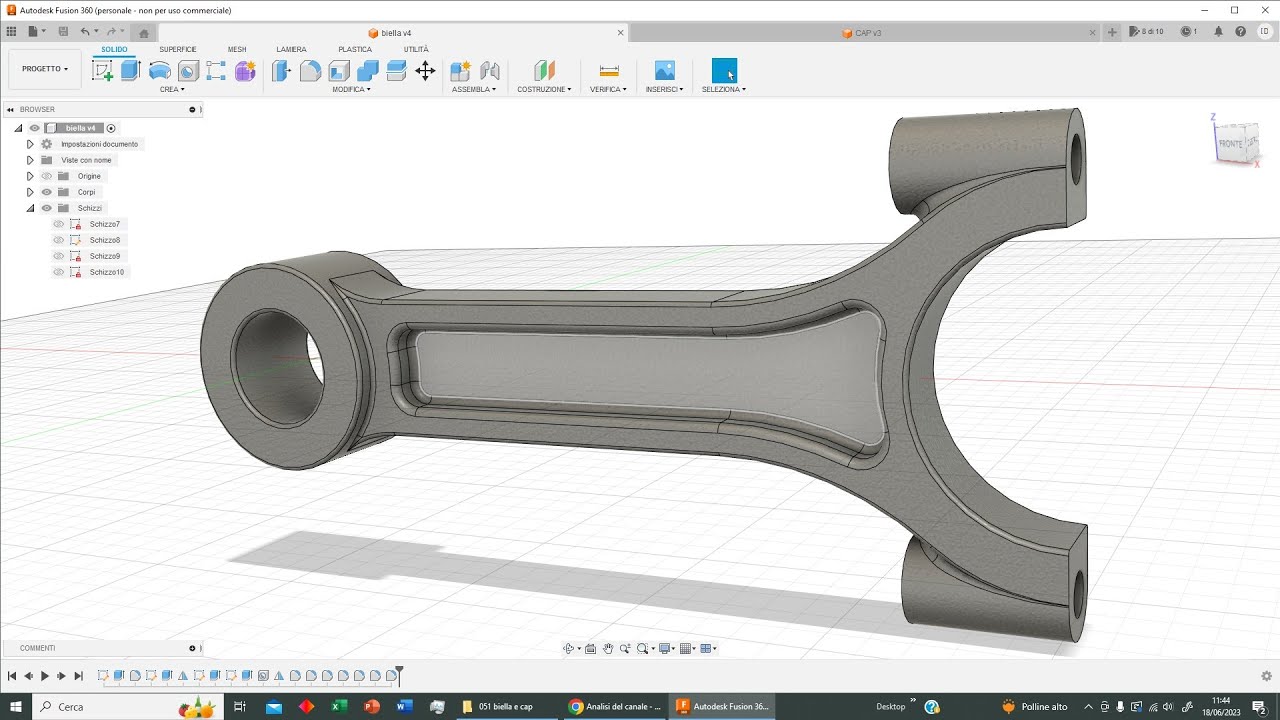Expand Impostazioni documento node
This screenshot has width=1280, height=720.
[30, 144]
